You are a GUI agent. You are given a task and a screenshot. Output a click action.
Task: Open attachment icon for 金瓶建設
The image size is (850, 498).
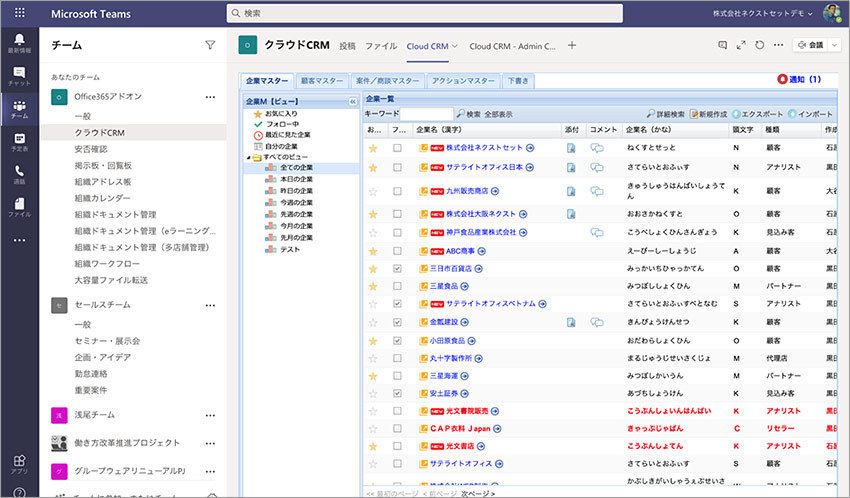pyautogui.click(x=571, y=322)
